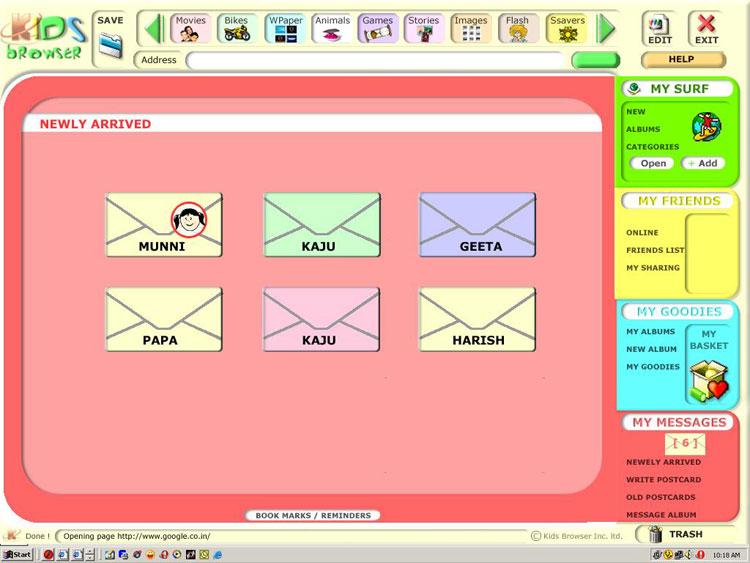The height and width of the screenshot is (563, 750).
Task: Show next categories with right green arrow
Action: pos(606,29)
